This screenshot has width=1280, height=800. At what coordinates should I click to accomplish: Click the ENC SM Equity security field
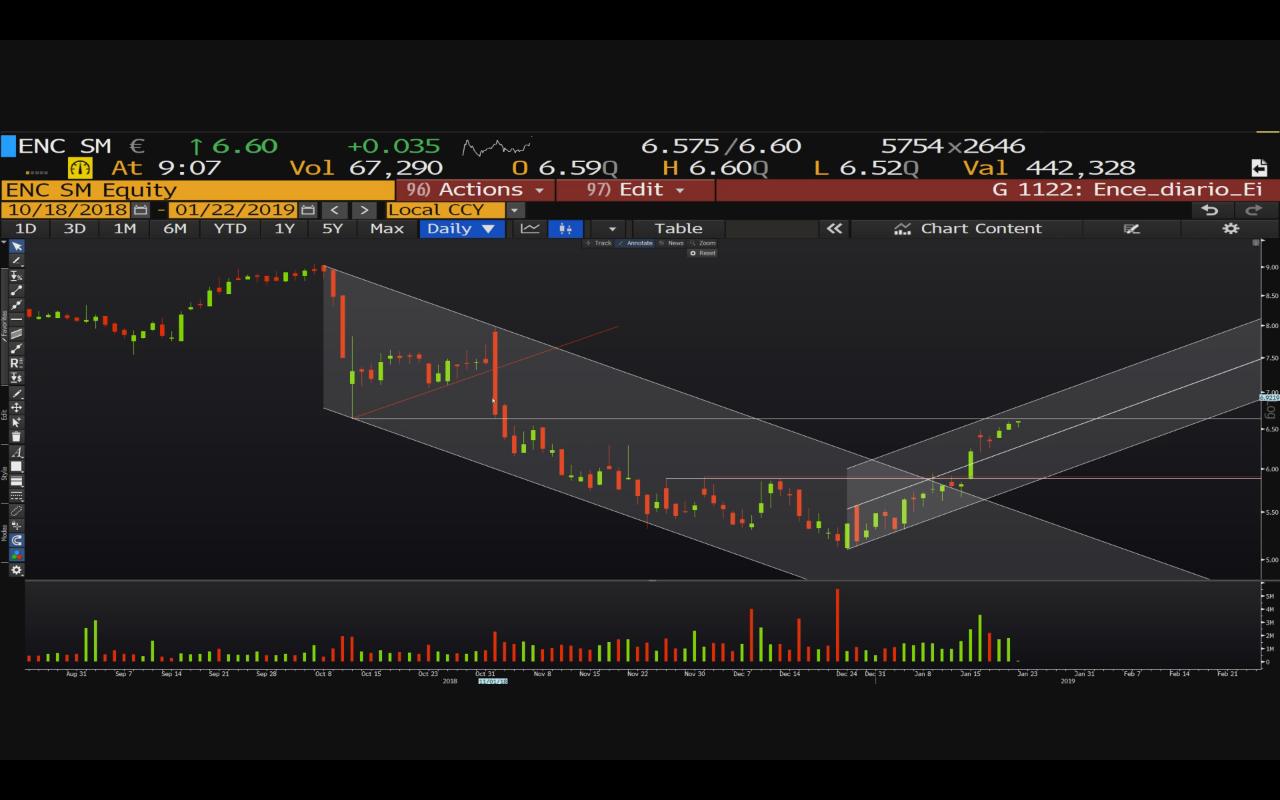198,190
